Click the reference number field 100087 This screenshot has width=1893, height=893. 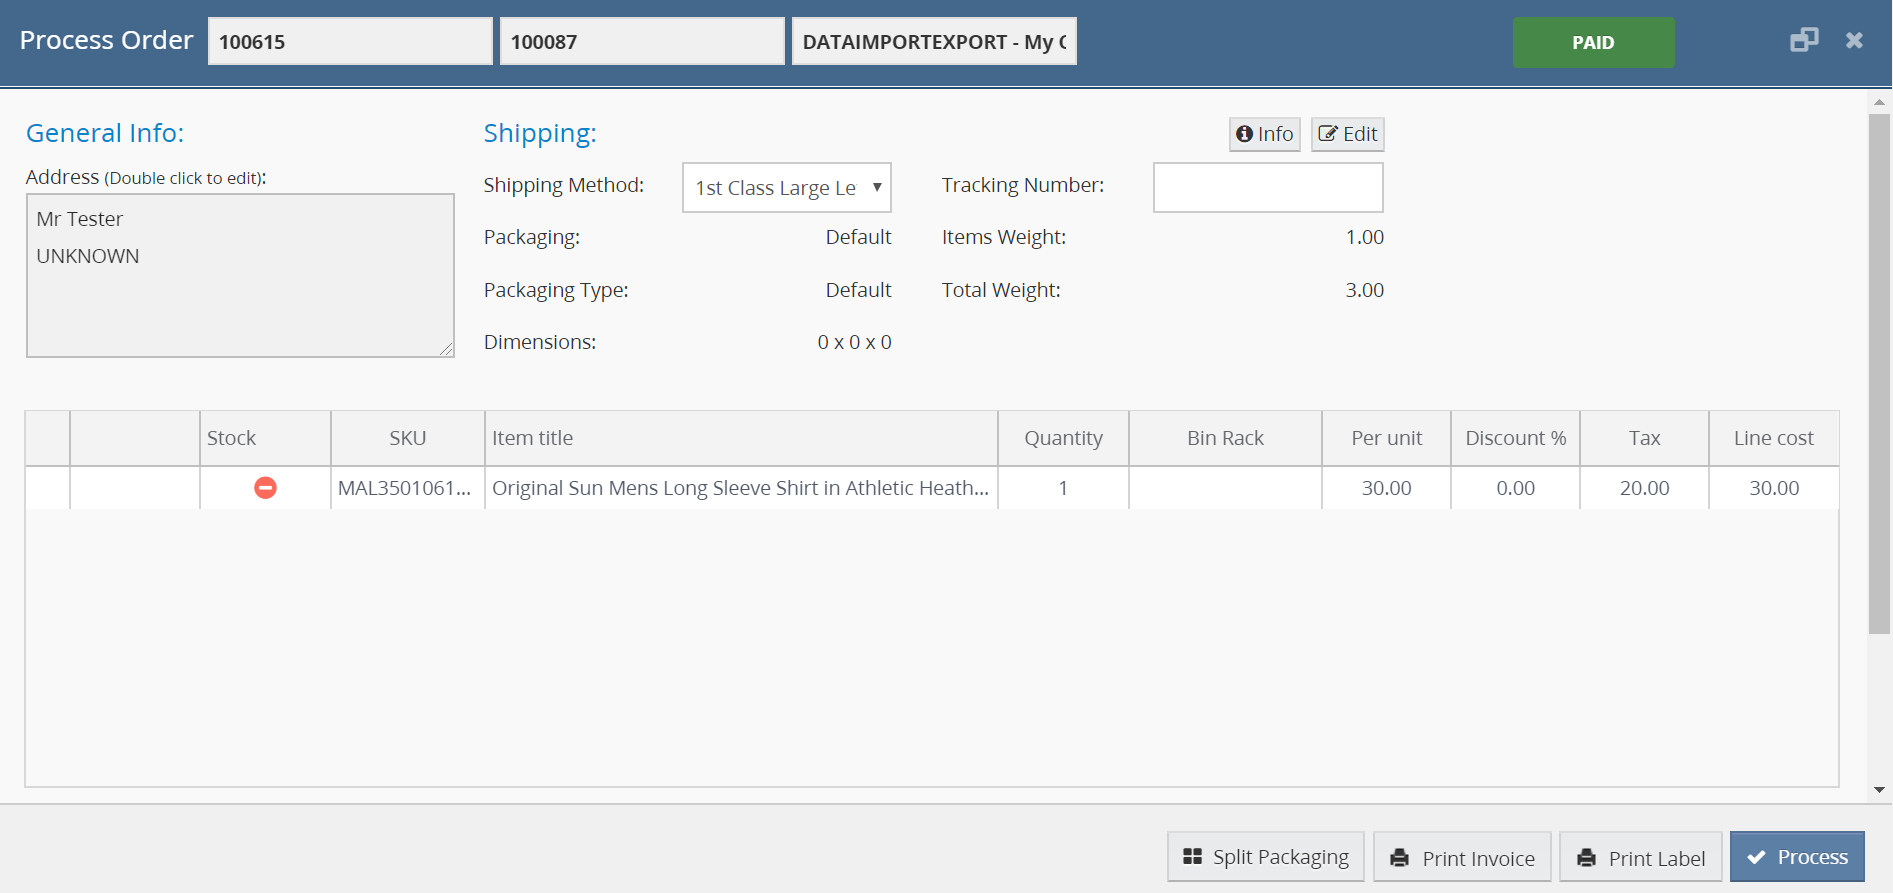(x=641, y=42)
